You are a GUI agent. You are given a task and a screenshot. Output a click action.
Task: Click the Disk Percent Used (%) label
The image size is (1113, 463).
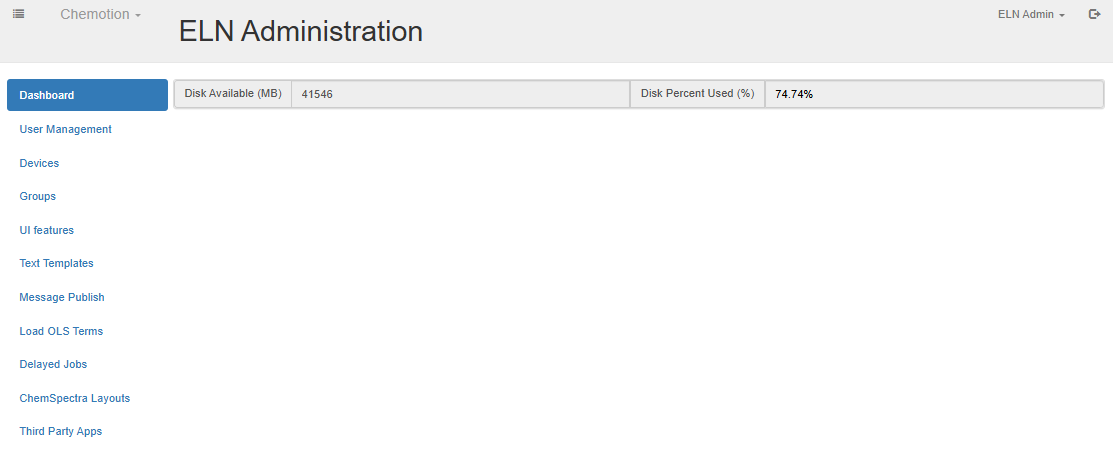pyautogui.click(x=697, y=94)
